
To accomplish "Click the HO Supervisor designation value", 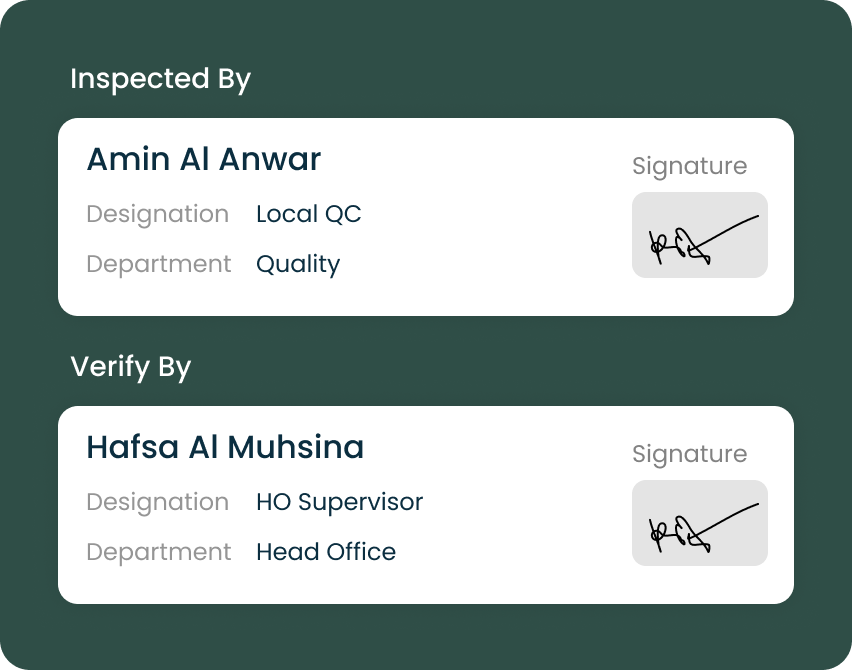I will (339, 502).
